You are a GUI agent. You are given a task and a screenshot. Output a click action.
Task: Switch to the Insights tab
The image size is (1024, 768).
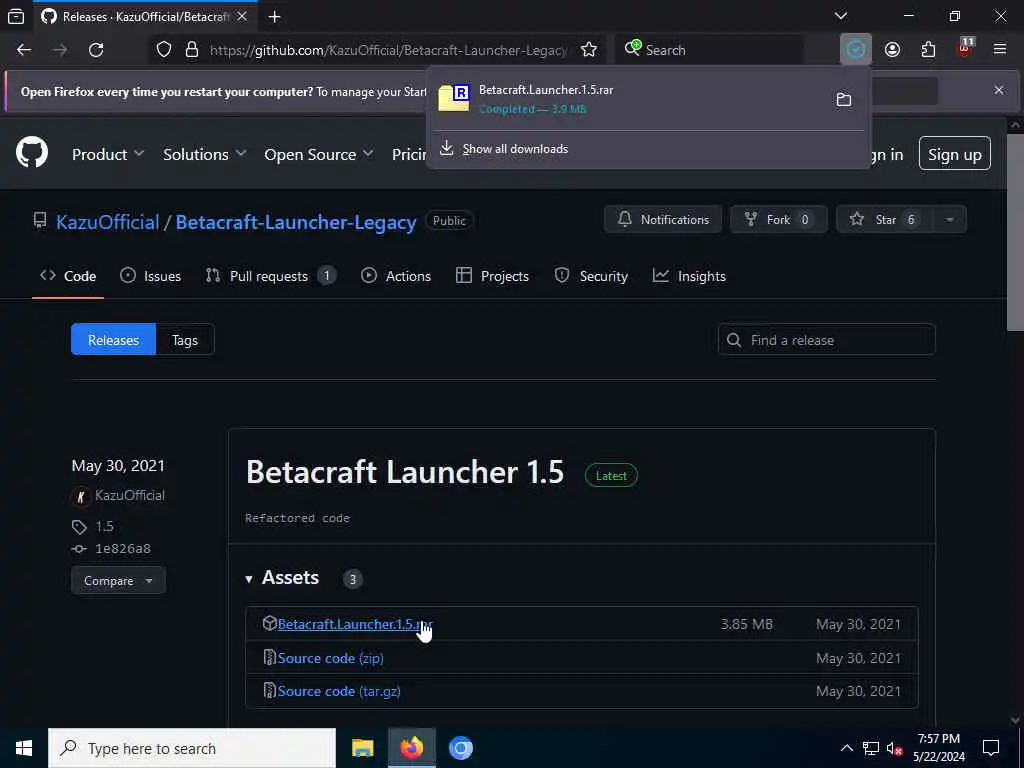689,276
